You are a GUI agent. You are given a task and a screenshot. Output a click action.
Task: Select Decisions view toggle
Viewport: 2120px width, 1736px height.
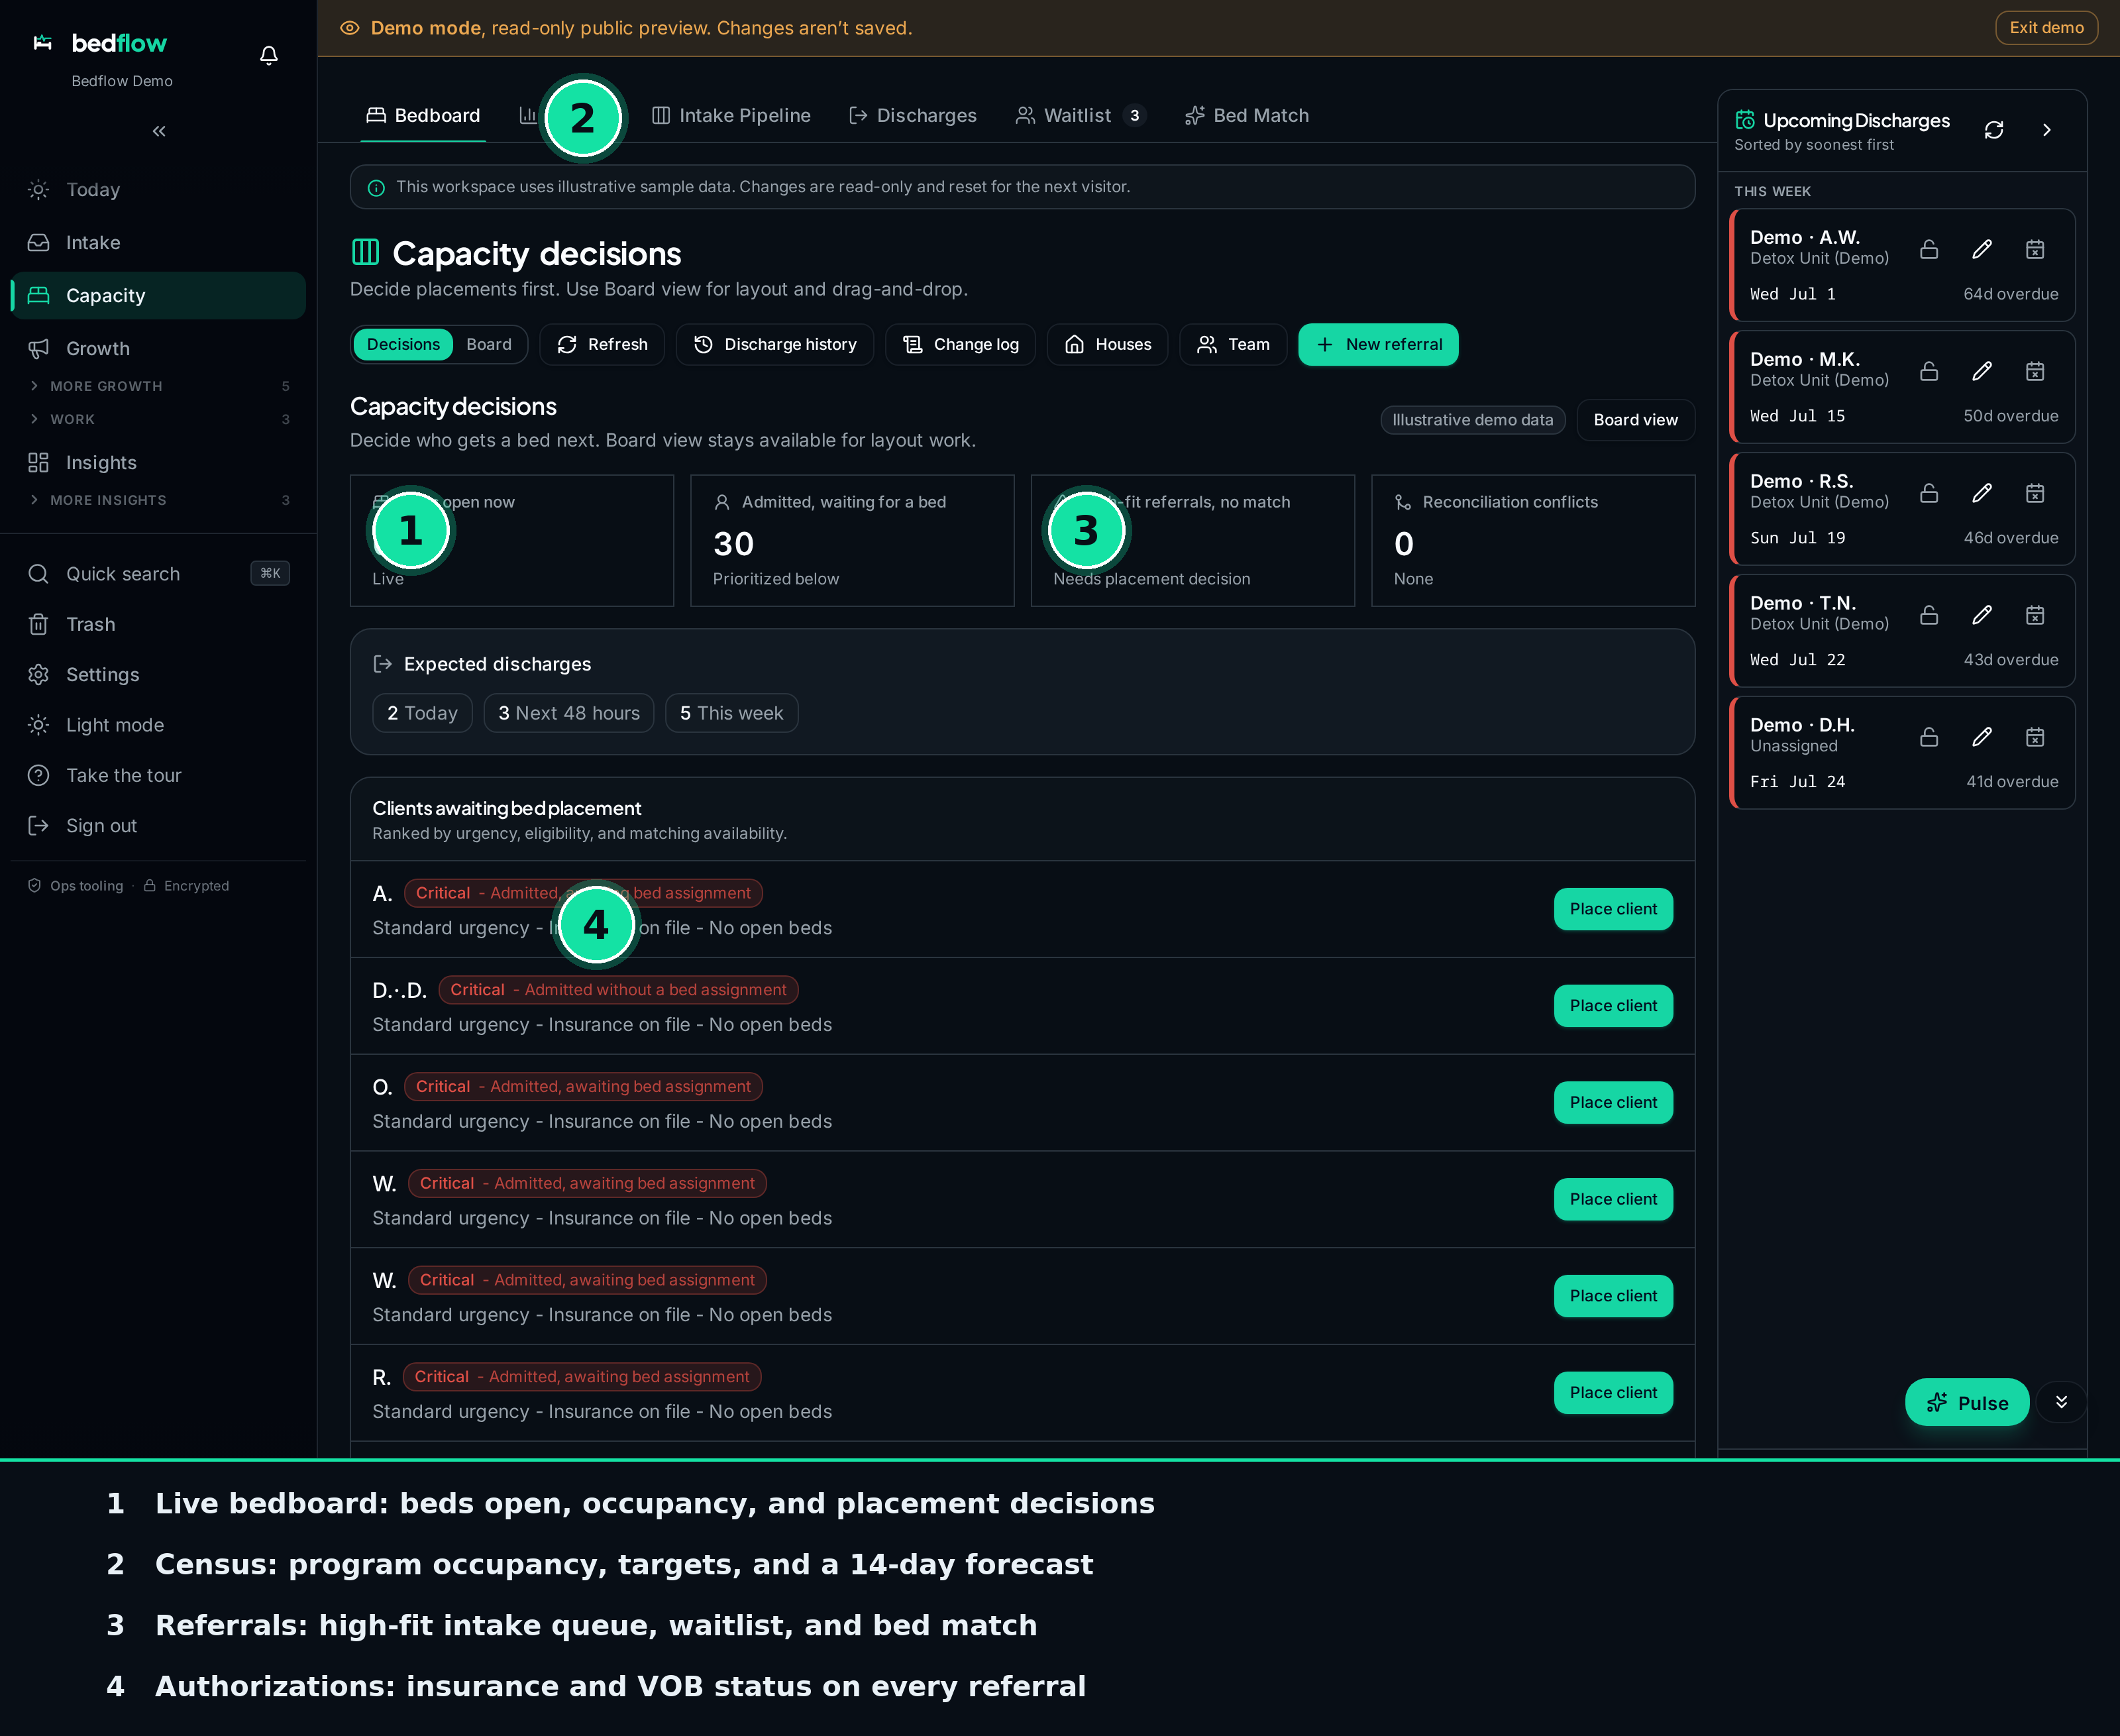pyautogui.click(x=403, y=345)
